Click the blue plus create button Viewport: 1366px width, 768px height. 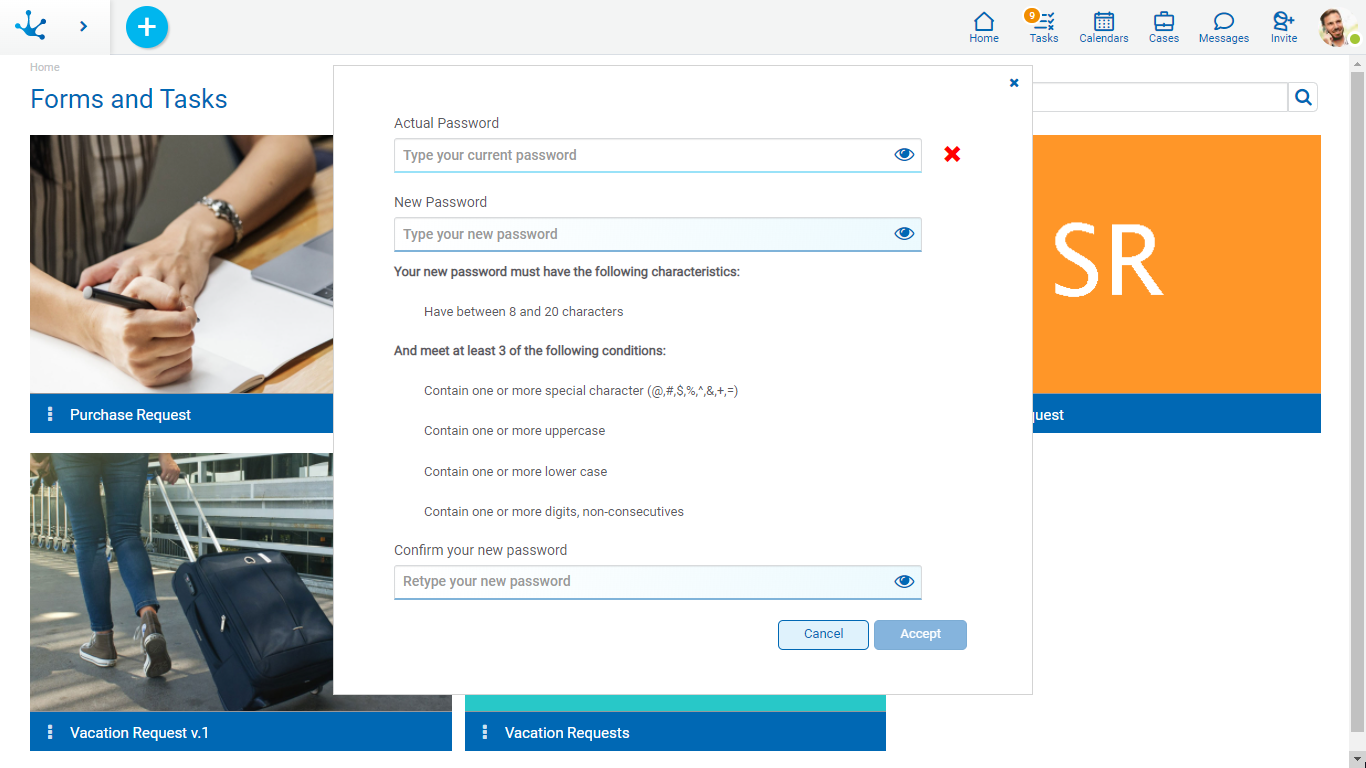point(147,27)
